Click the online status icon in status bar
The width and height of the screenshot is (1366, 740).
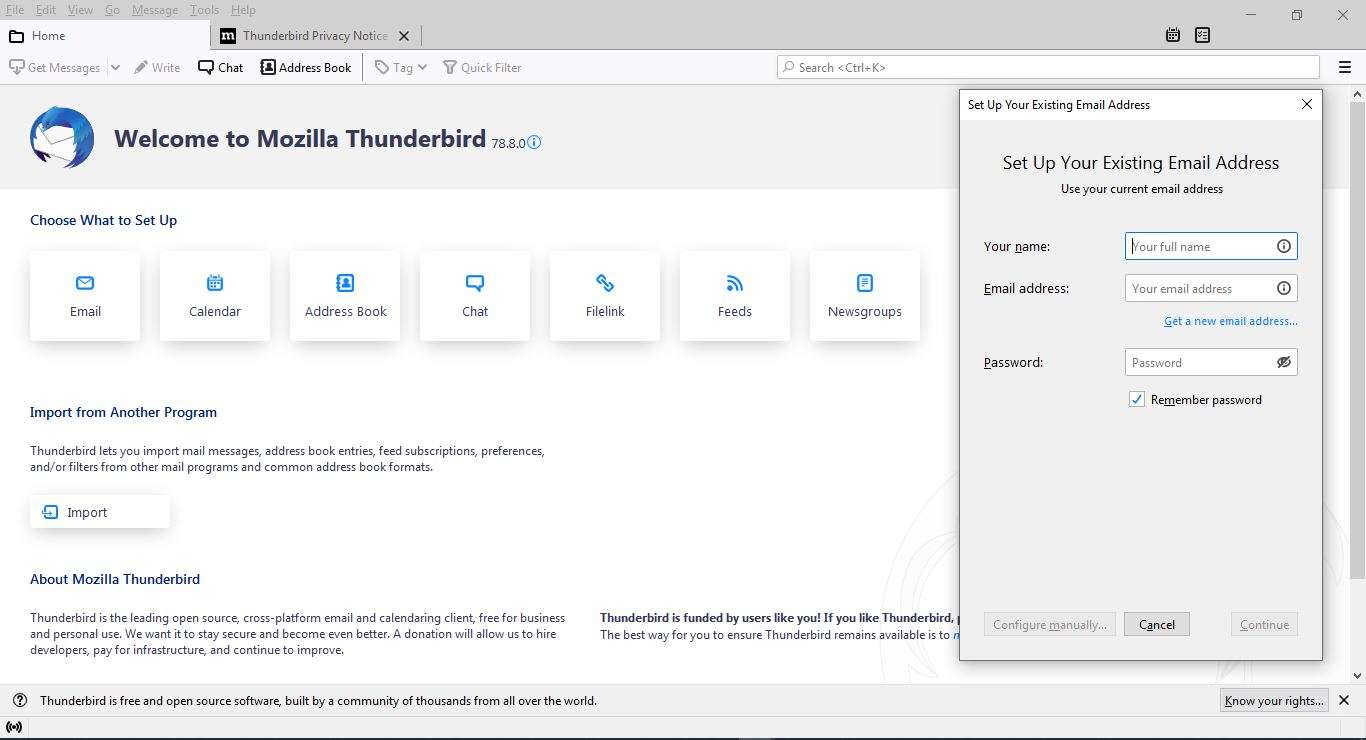(x=14, y=727)
